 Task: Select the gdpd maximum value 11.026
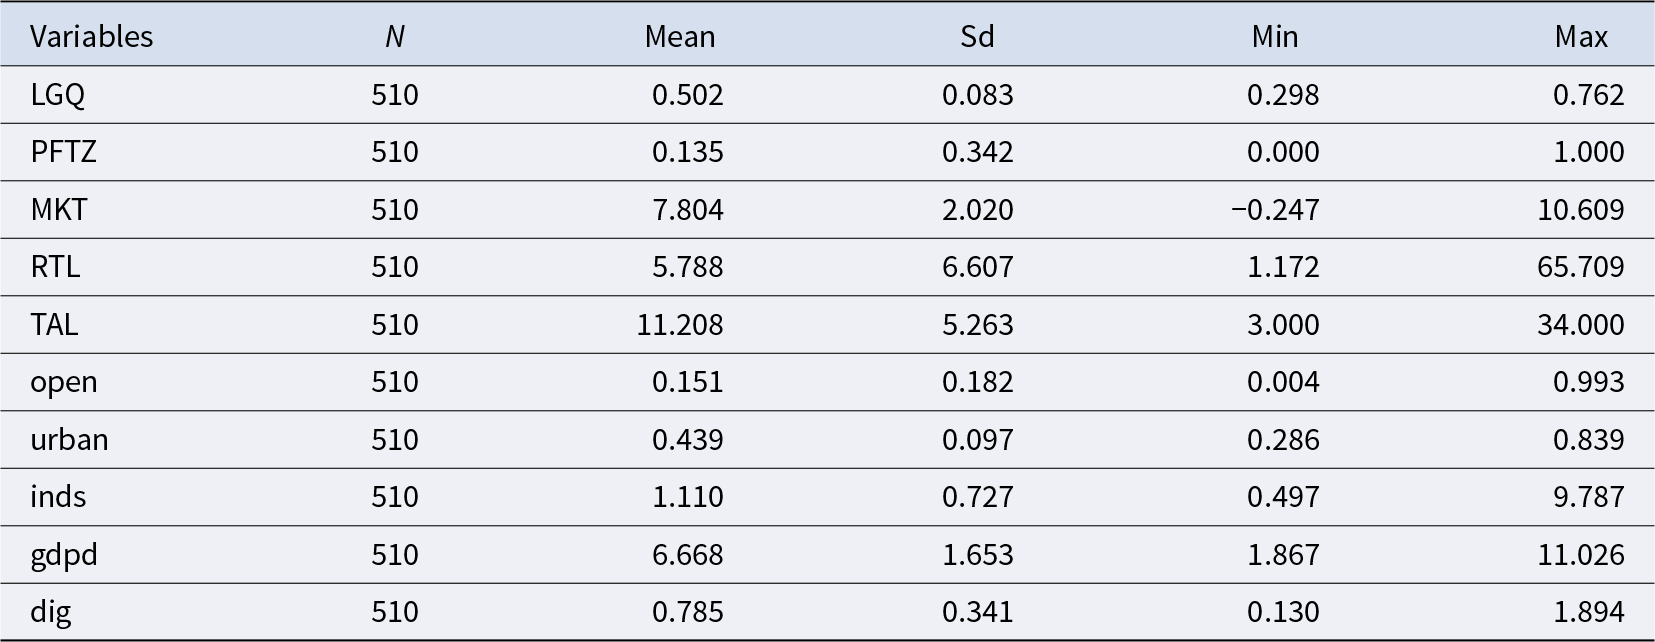(x=1580, y=555)
